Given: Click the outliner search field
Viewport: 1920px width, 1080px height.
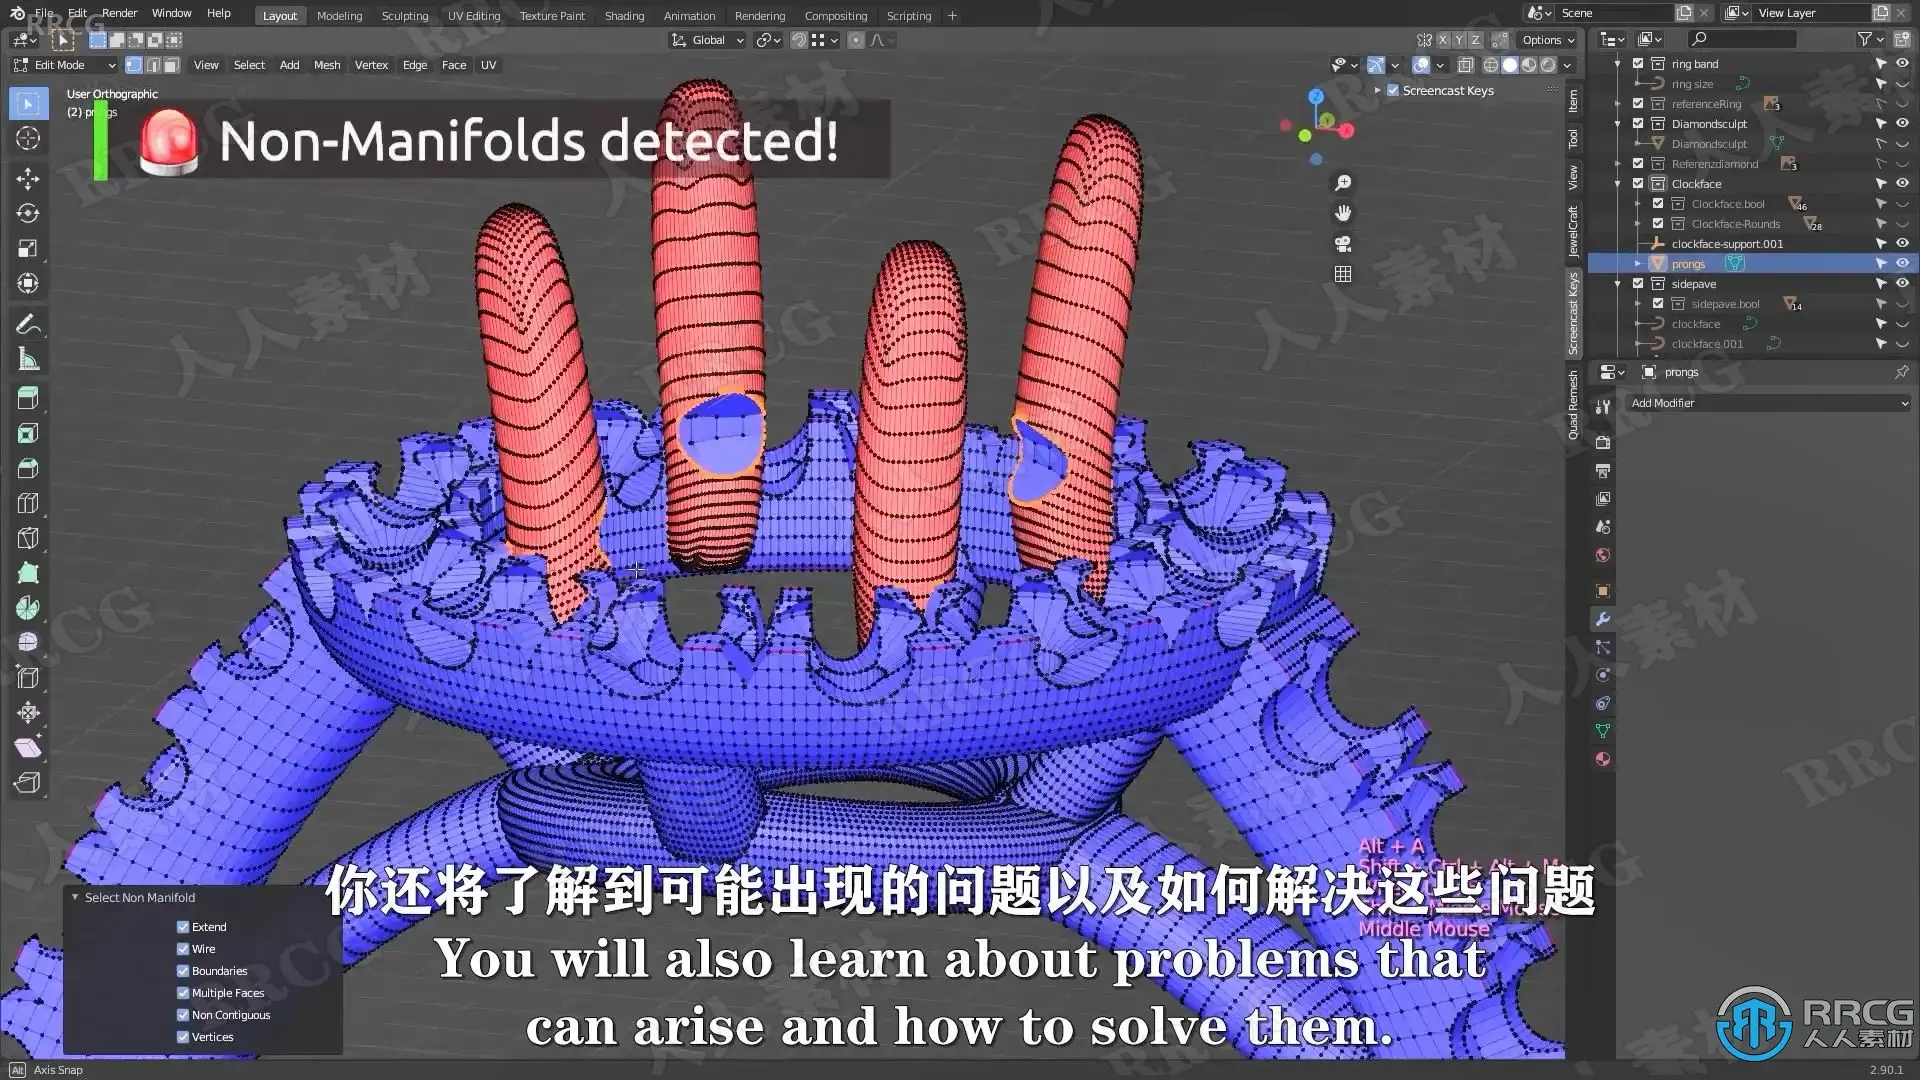Looking at the screenshot, I should [x=1745, y=39].
